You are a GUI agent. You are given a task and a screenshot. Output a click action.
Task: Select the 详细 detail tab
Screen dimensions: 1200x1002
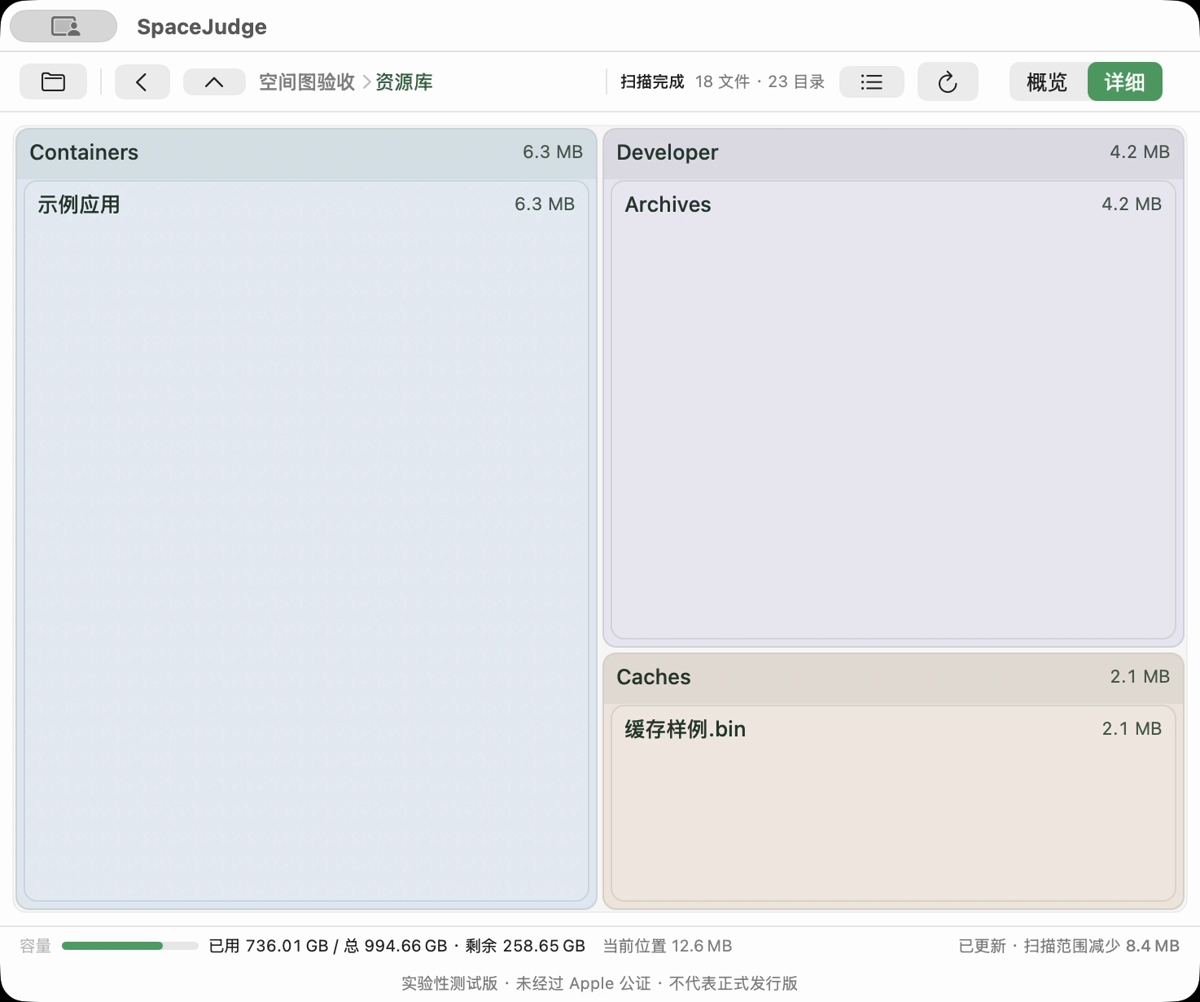click(1125, 82)
